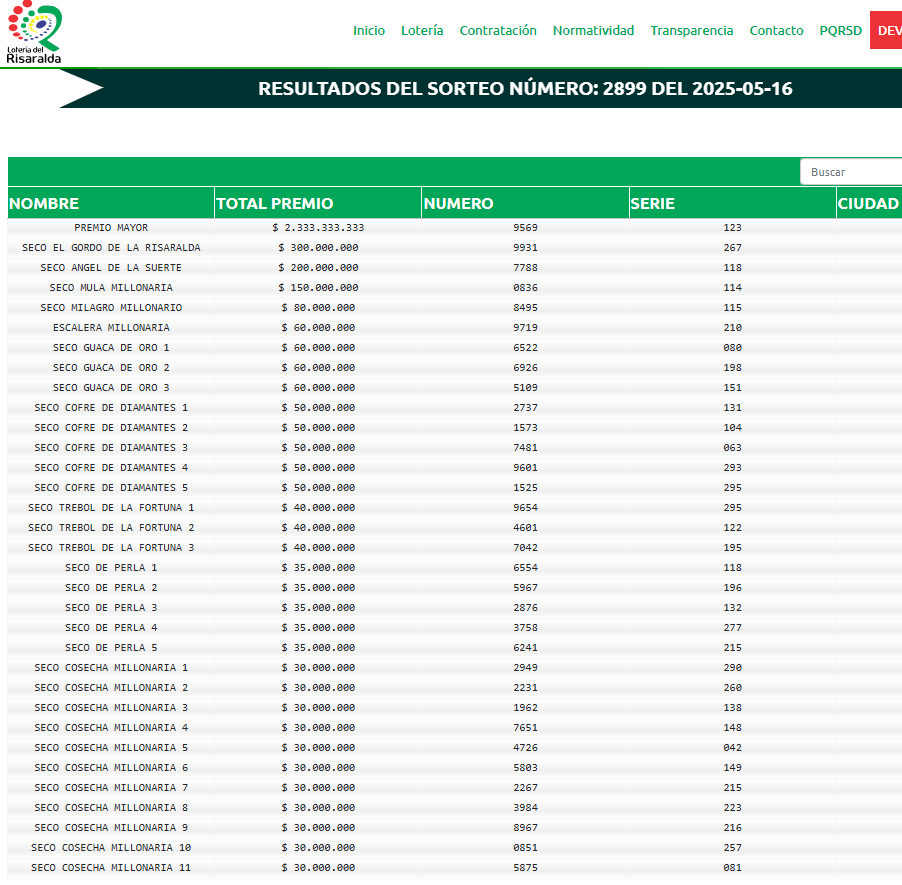Select the PREMIO MAYOR row name
The height and width of the screenshot is (885, 902).
[x=111, y=228]
